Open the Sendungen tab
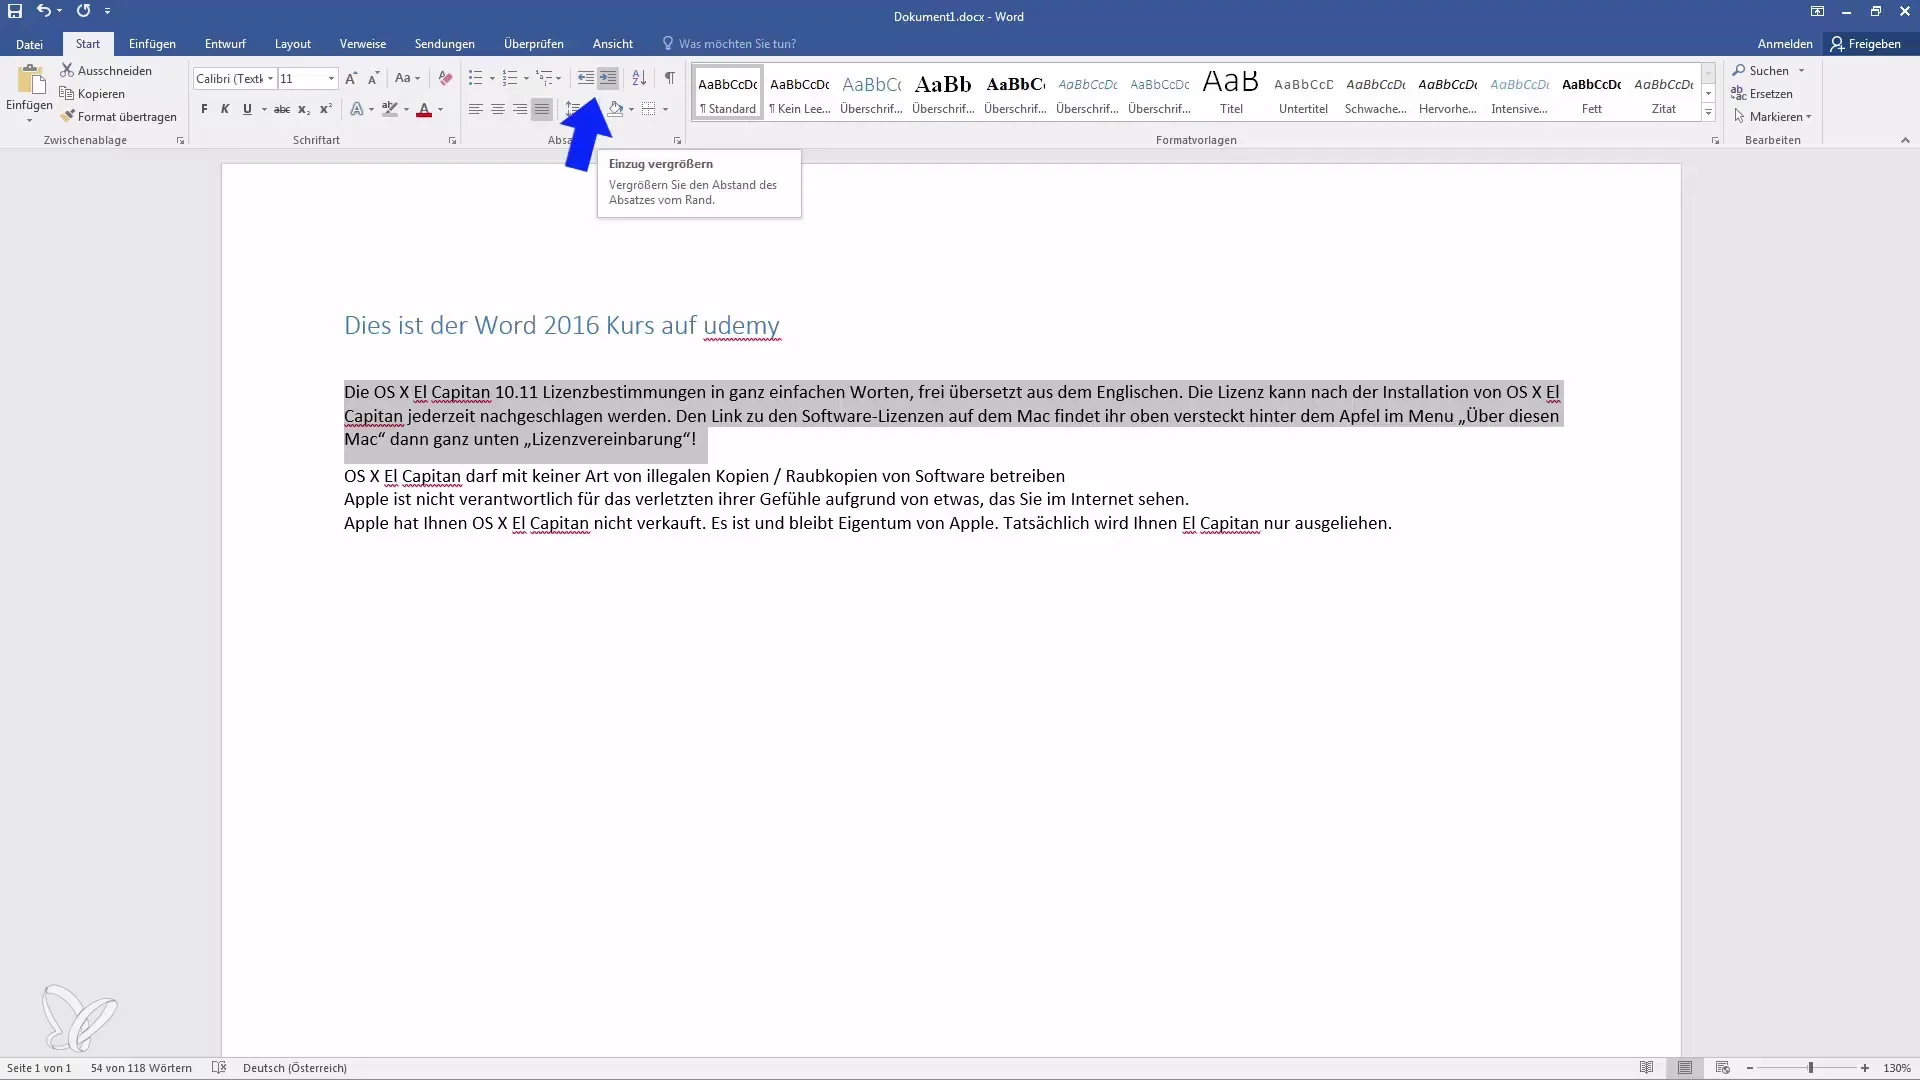 [x=445, y=44]
